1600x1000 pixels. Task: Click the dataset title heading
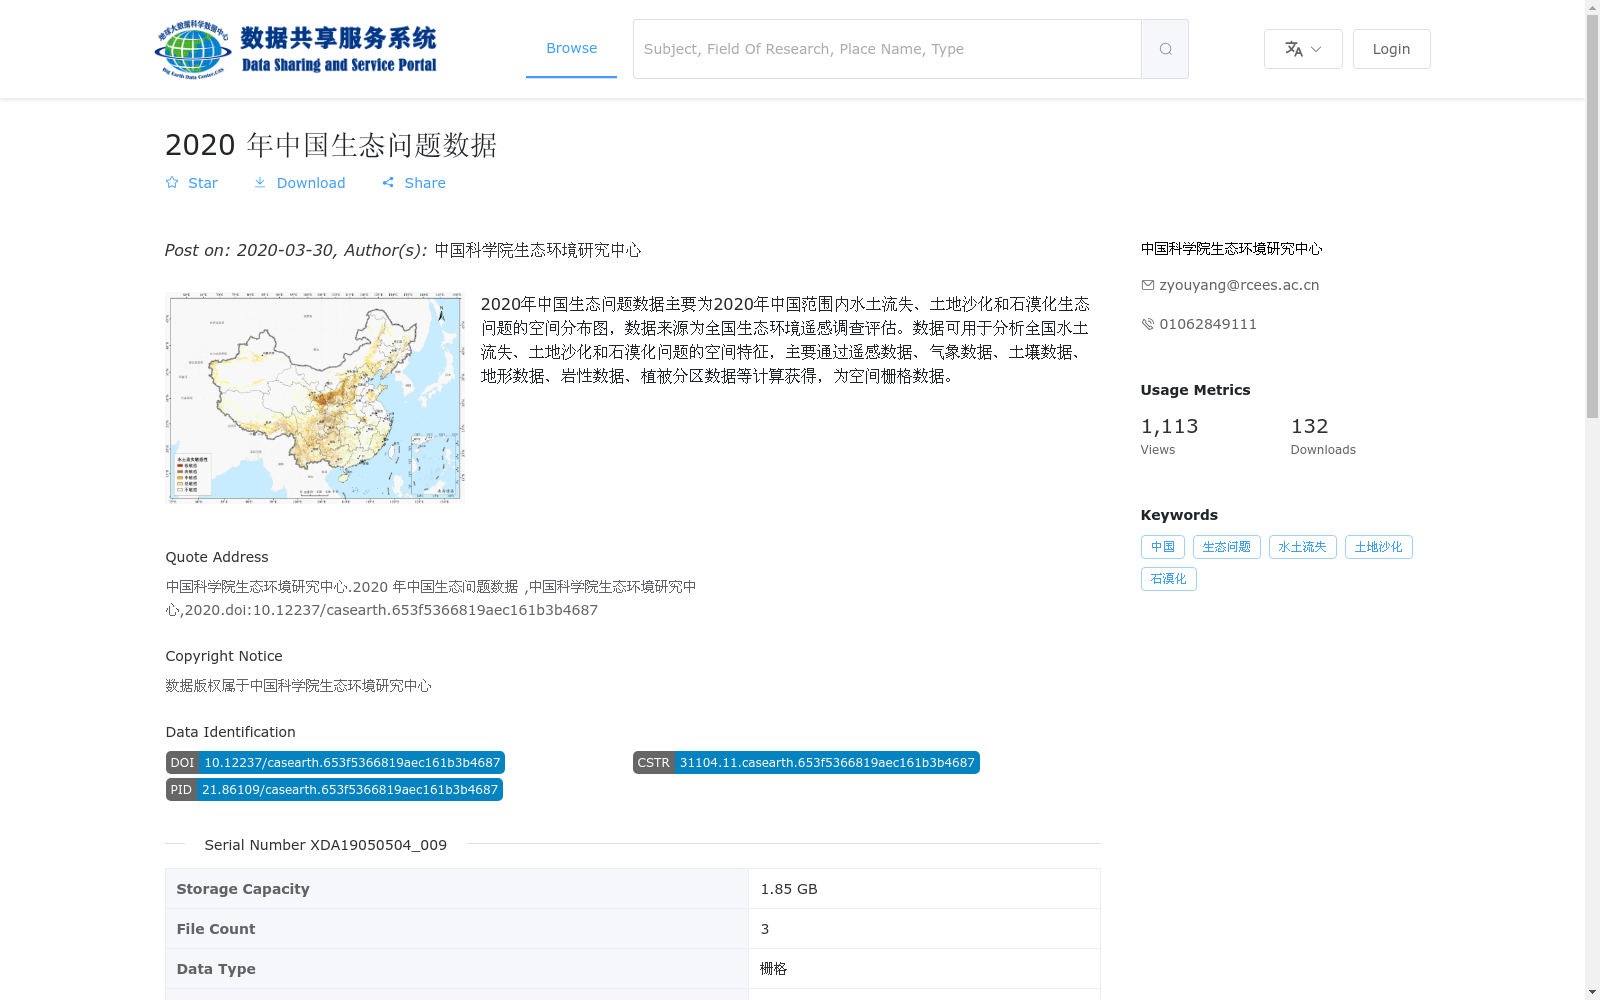331,145
